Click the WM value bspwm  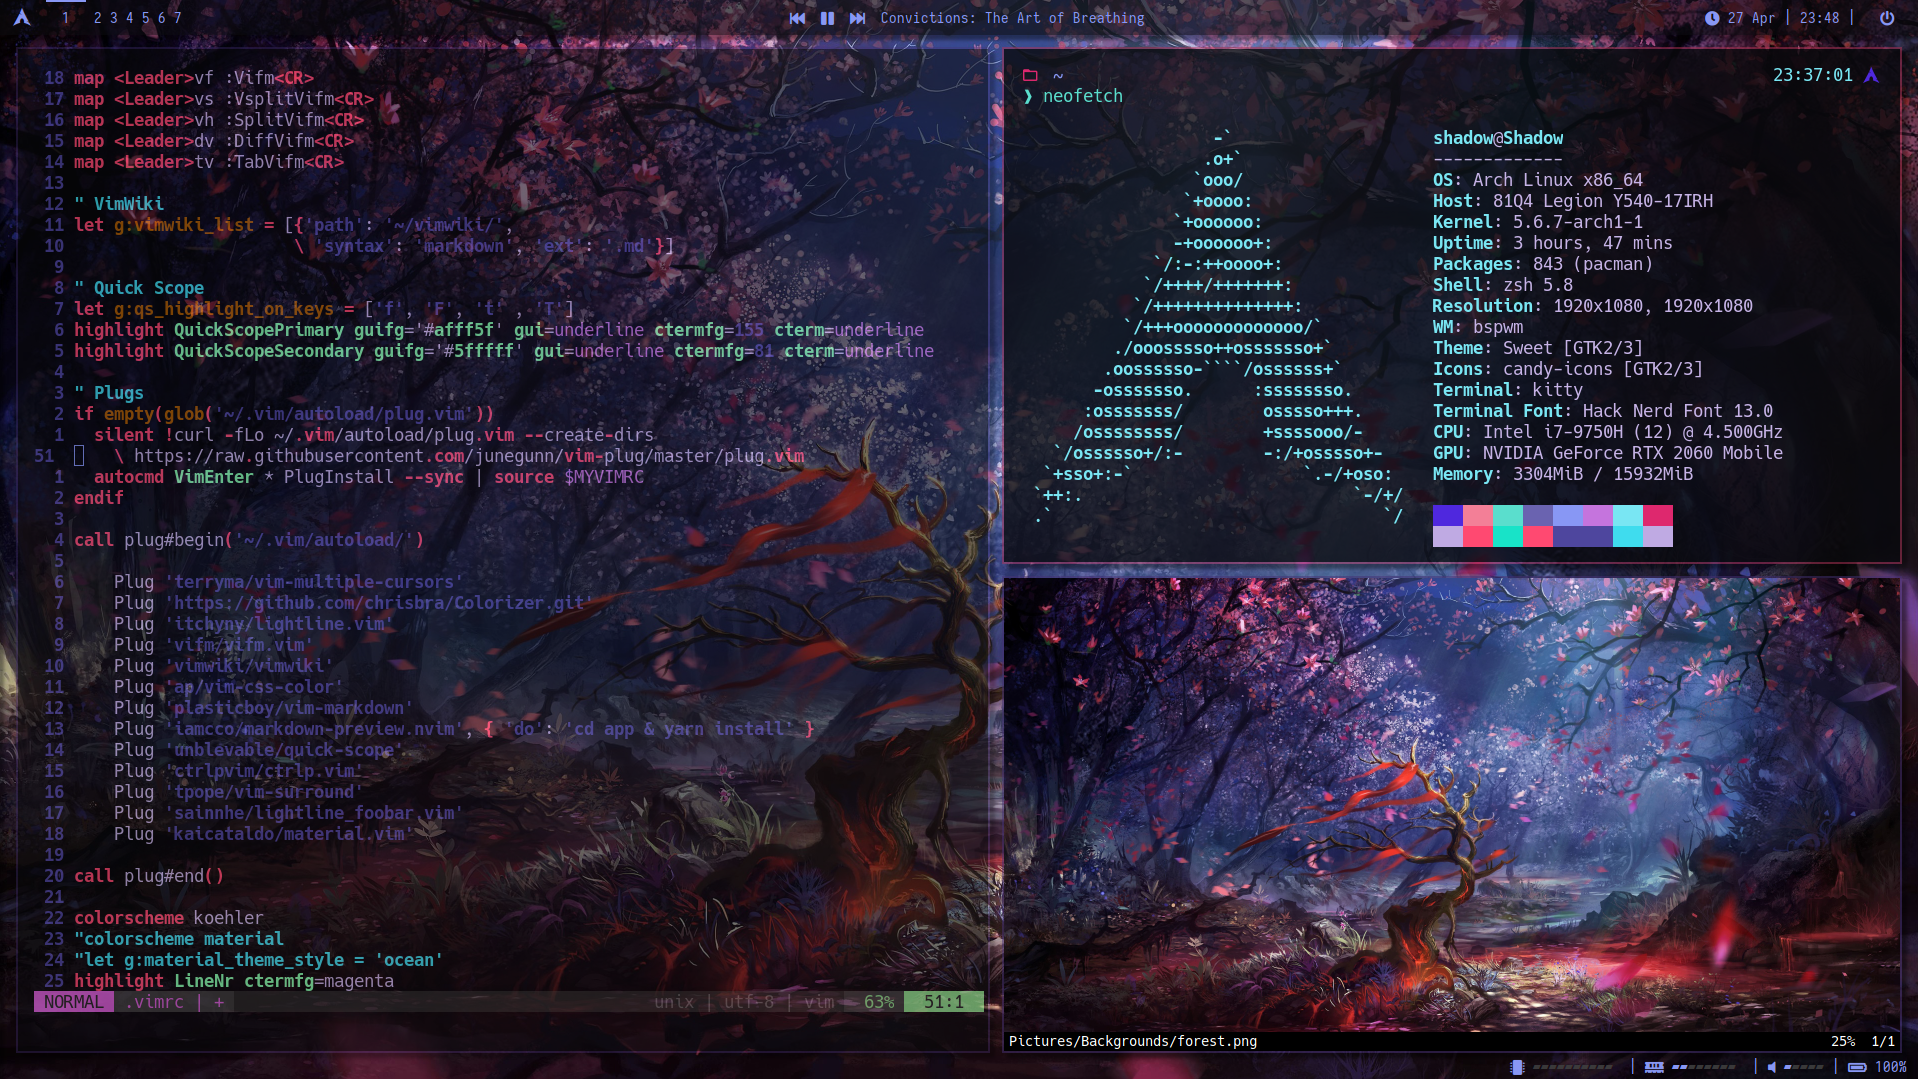1498,327
